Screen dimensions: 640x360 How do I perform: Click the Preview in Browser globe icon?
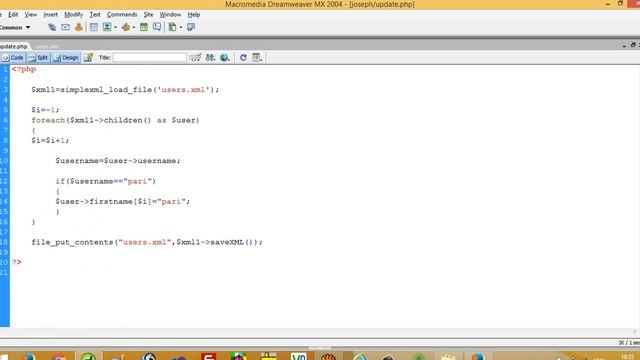point(224,58)
